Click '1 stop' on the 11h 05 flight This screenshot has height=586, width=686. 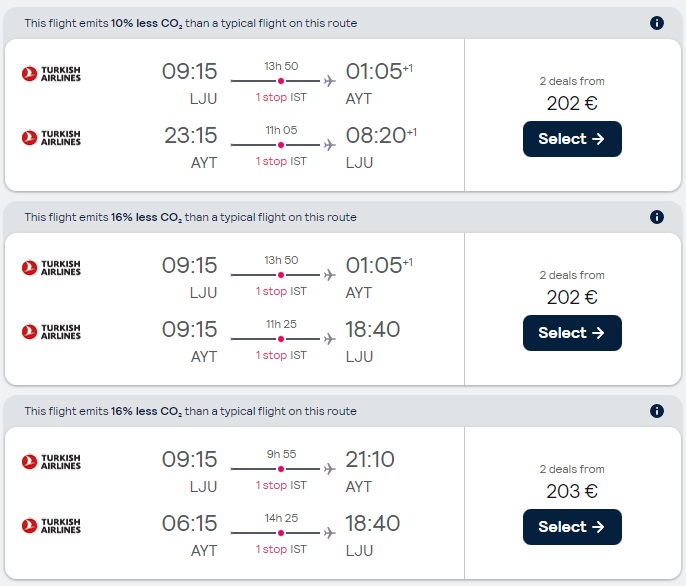coord(271,161)
